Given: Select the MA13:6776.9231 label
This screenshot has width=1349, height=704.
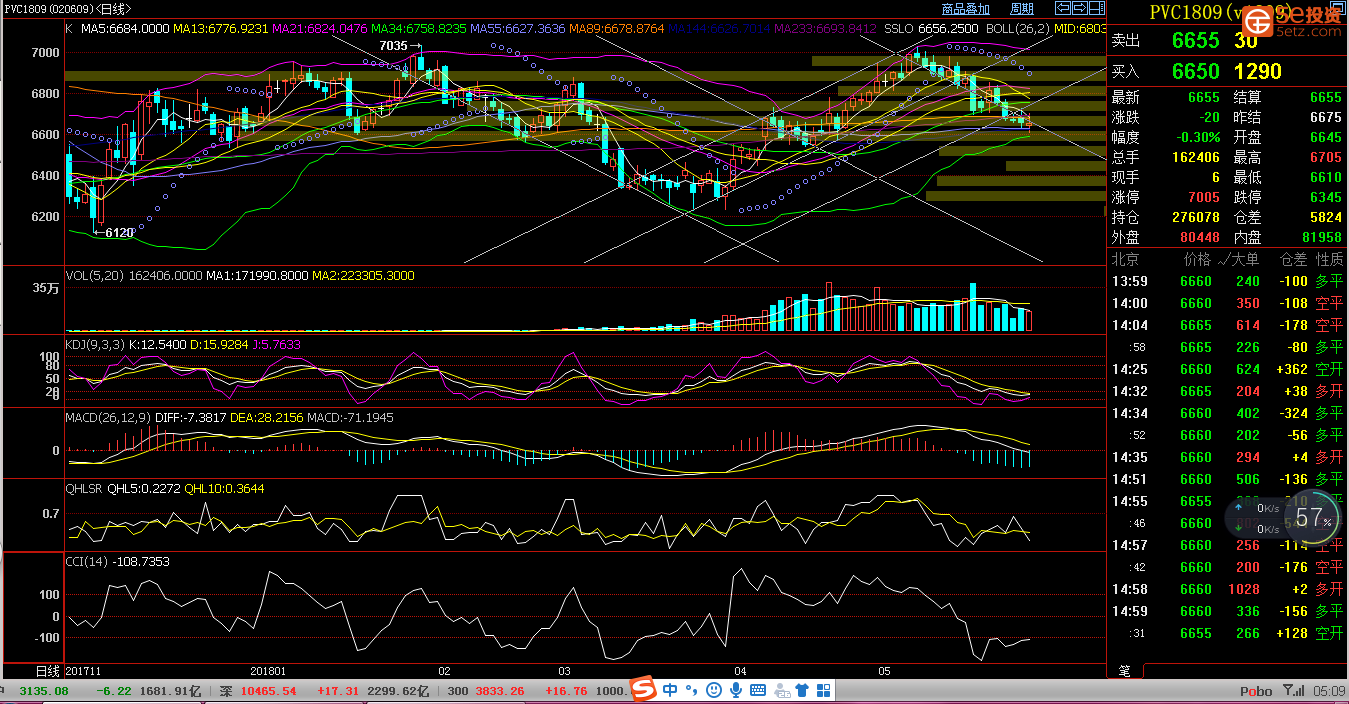Looking at the screenshot, I should [x=221, y=29].
